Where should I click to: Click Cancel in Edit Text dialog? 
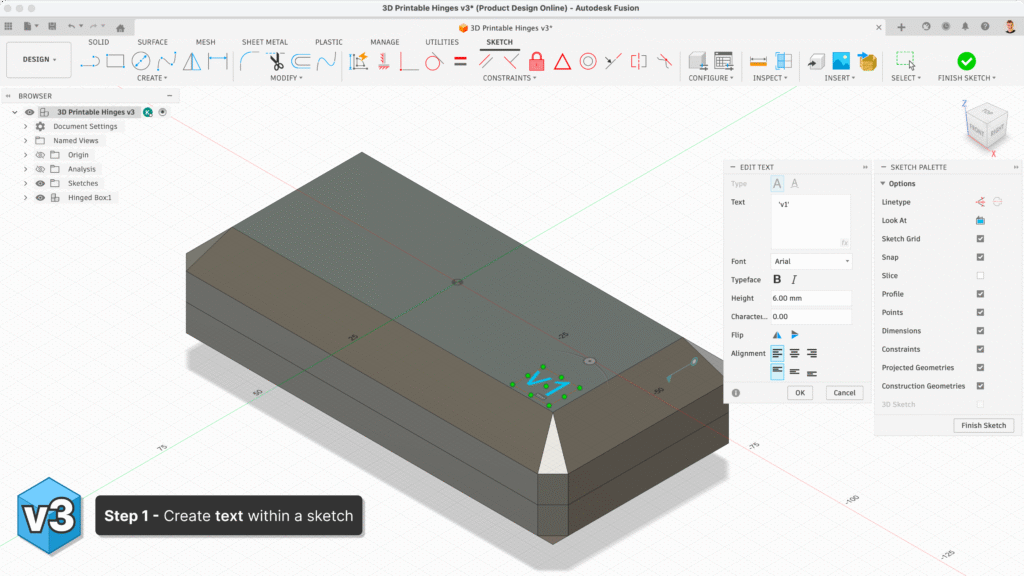(x=844, y=393)
